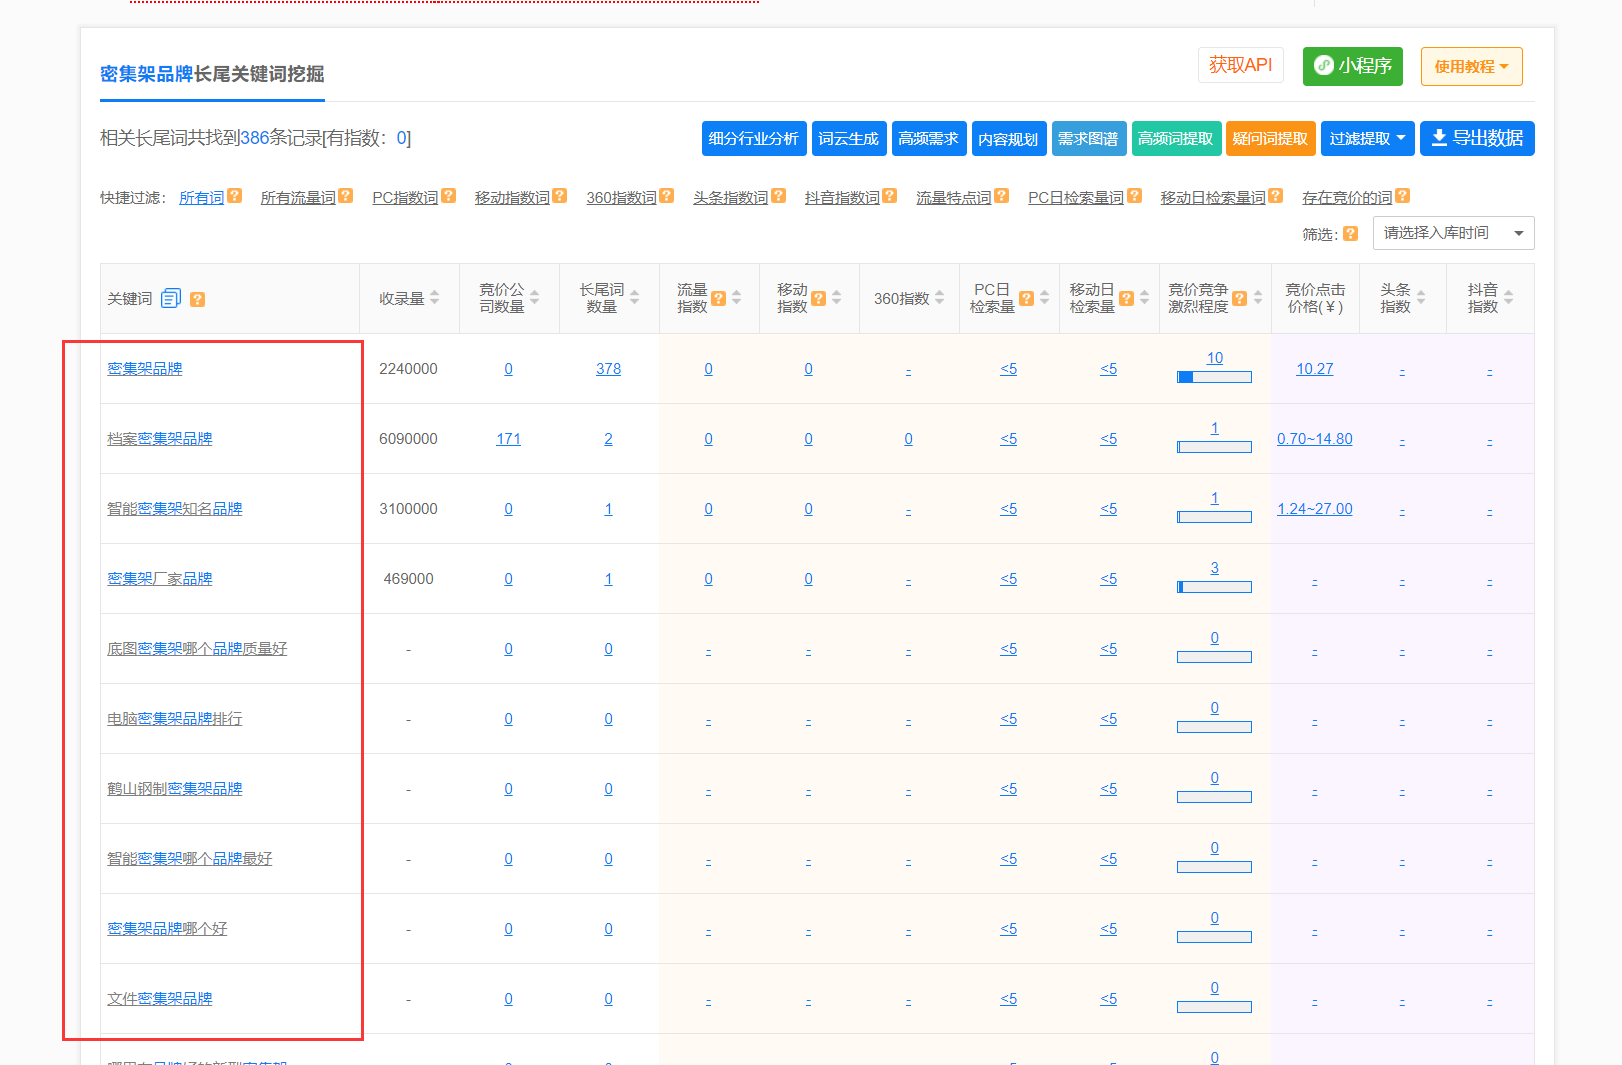Click the help icon on 流量指数 column header
Screen dimensions: 1622x1065
point(719,297)
